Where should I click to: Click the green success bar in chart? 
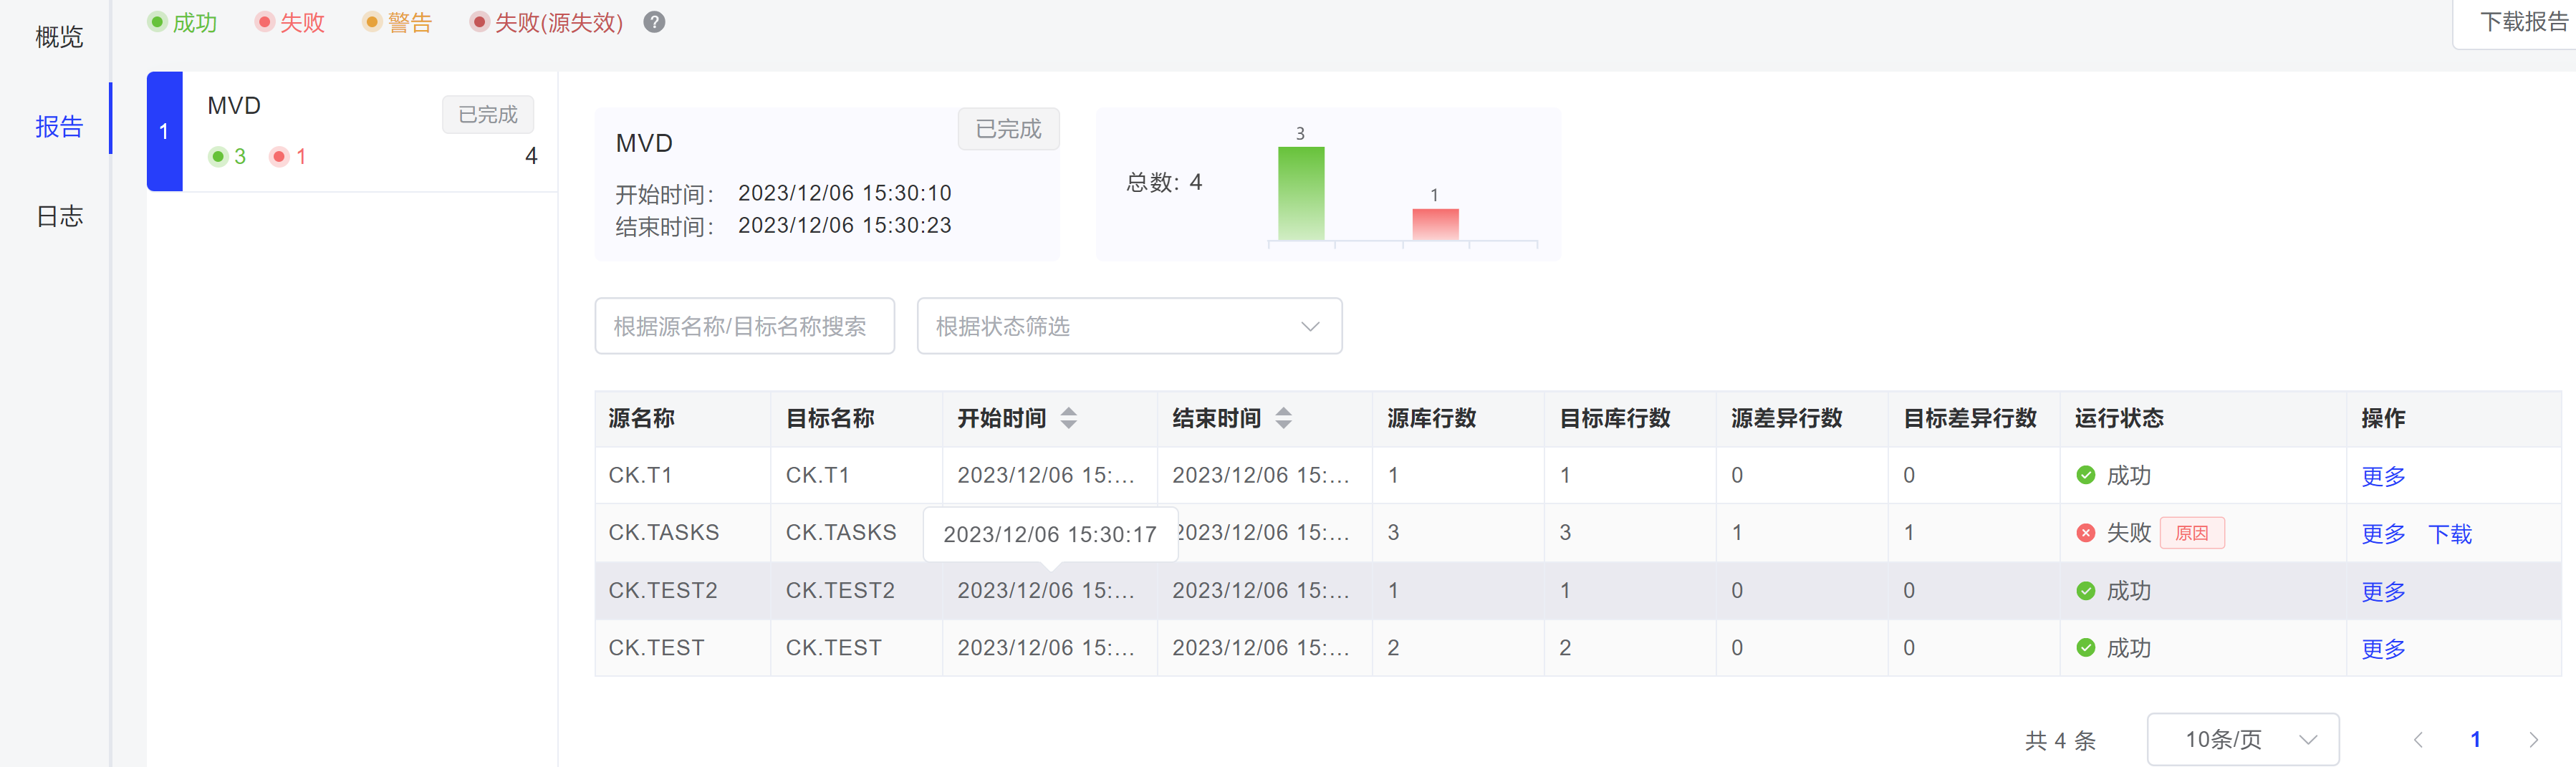[x=1300, y=193]
